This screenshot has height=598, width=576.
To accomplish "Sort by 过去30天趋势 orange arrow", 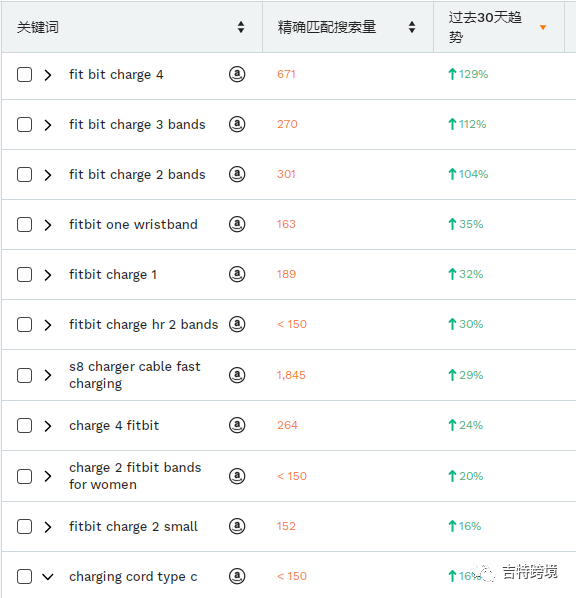I will tap(543, 27).
